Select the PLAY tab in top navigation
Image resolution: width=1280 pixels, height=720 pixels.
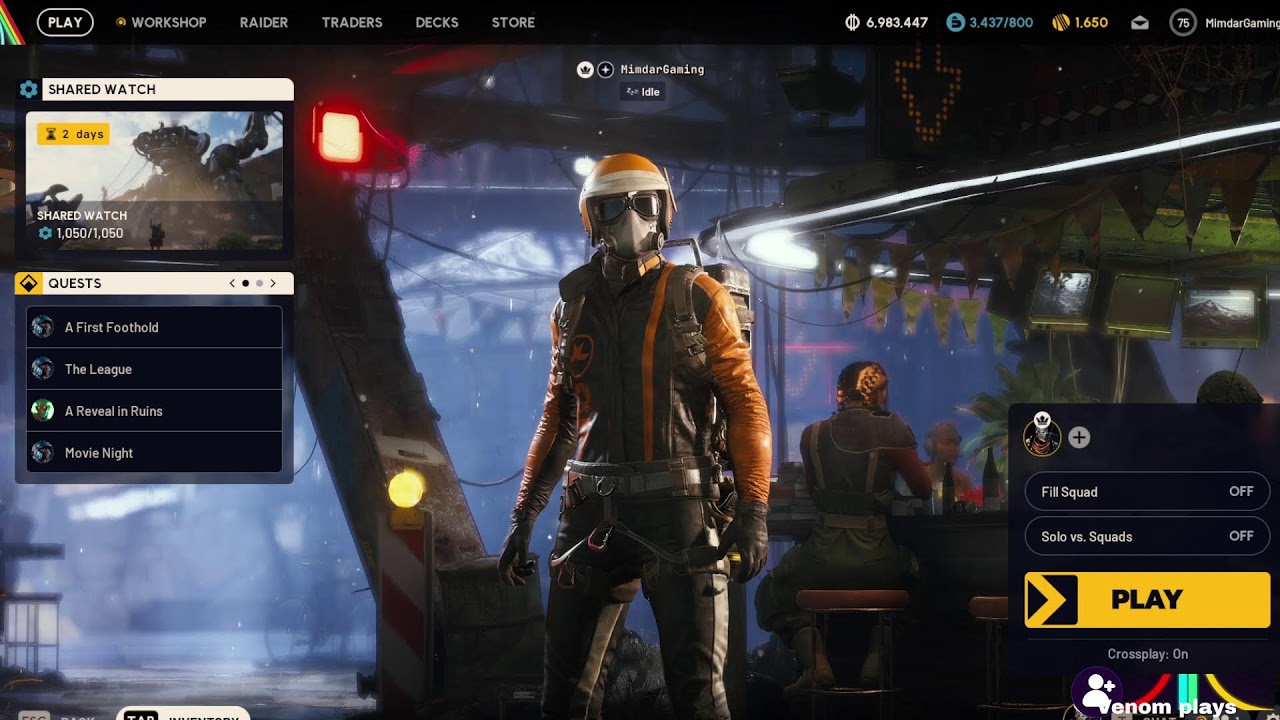65,22
